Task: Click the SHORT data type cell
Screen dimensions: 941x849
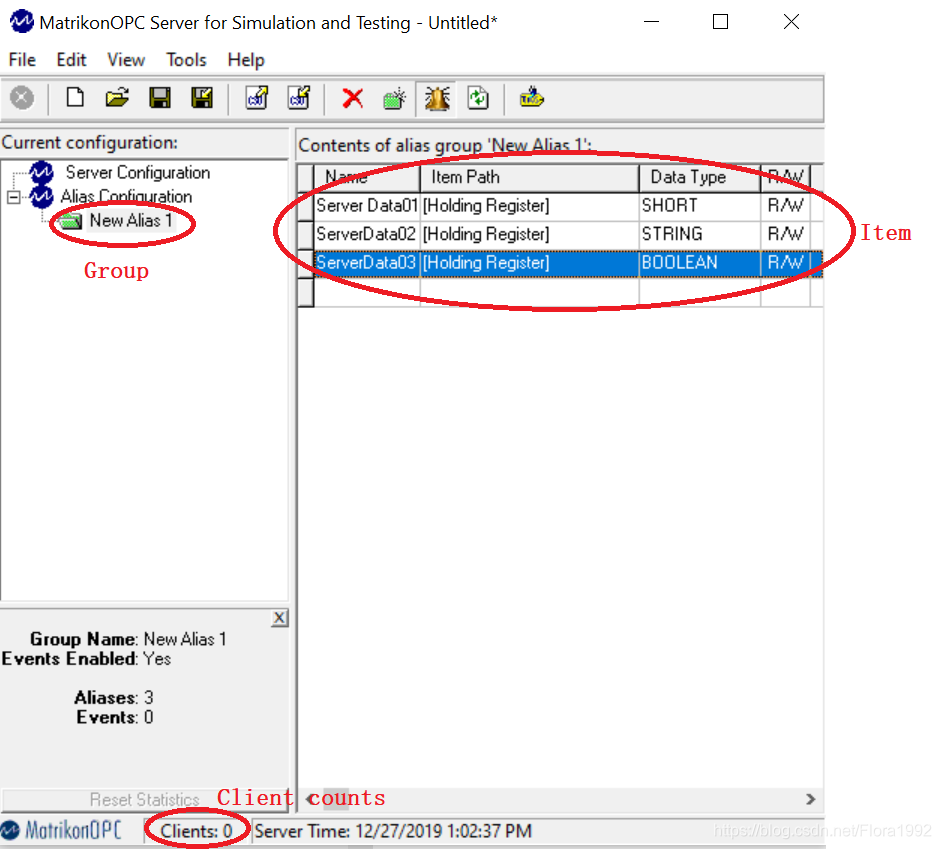Action: (x=700, y=206)
